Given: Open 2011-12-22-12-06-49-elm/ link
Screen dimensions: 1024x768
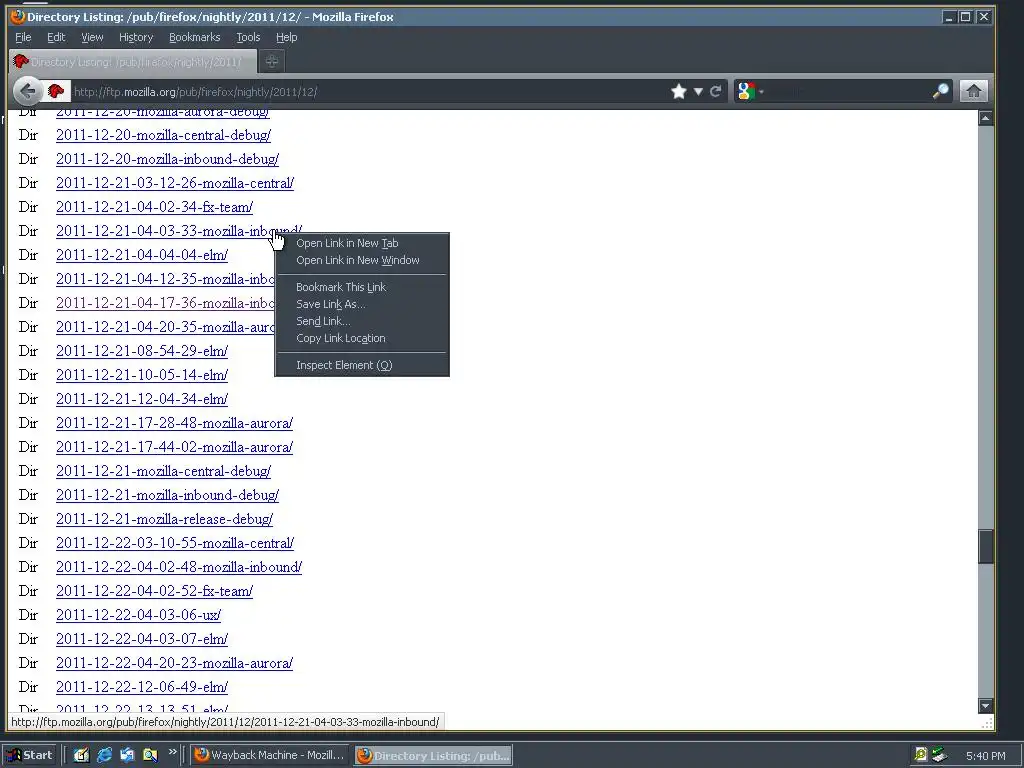Looking at the screenshot, I should pyautogui.click(x=142, y=687).
